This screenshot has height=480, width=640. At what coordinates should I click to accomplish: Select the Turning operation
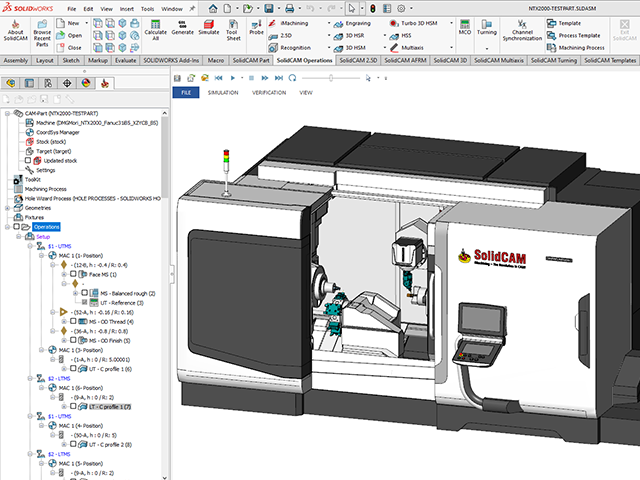tap(487, 28)
